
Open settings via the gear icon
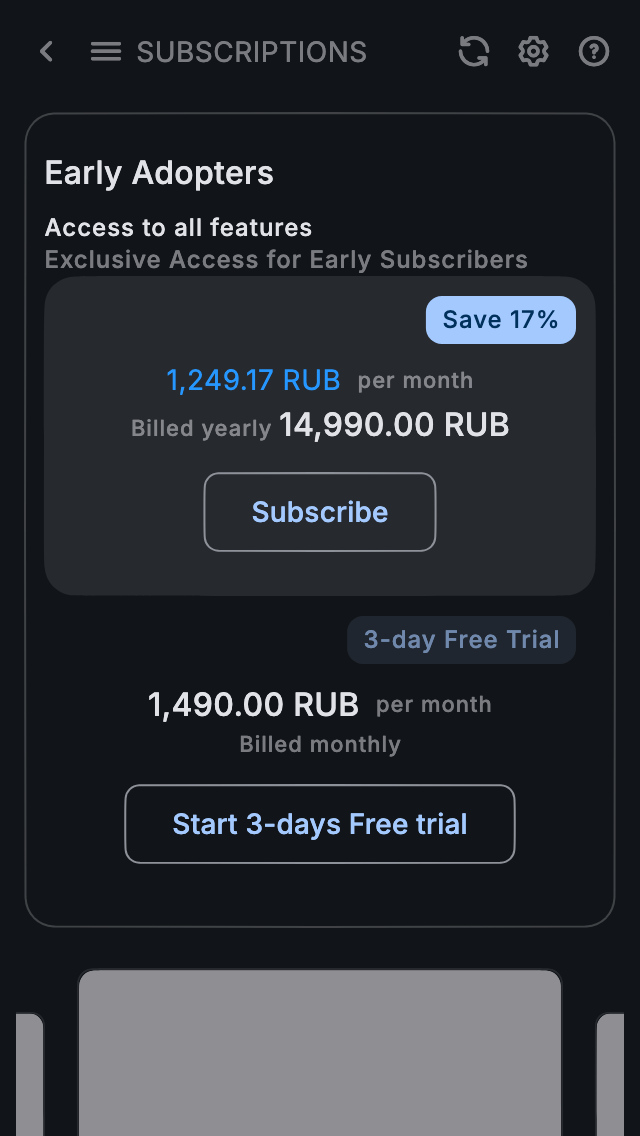pos(533,52)
